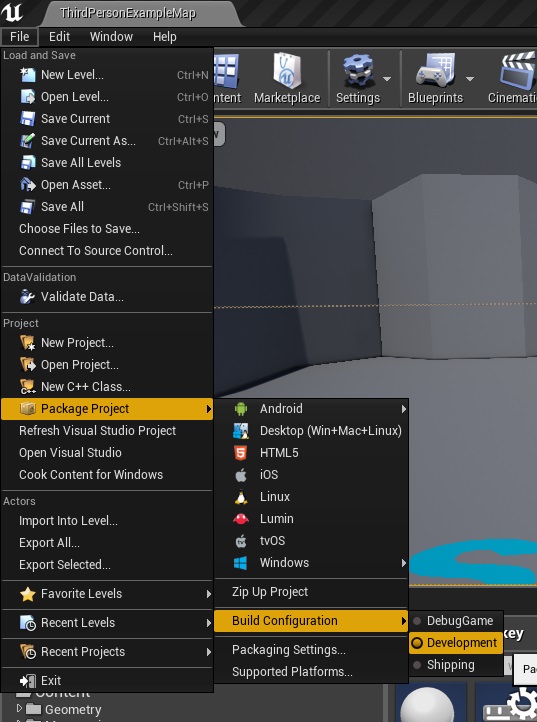Click the Lumin red icon
Image resolution: width=537 pixels, height=722 pixels.
click(x=240, y=519)
